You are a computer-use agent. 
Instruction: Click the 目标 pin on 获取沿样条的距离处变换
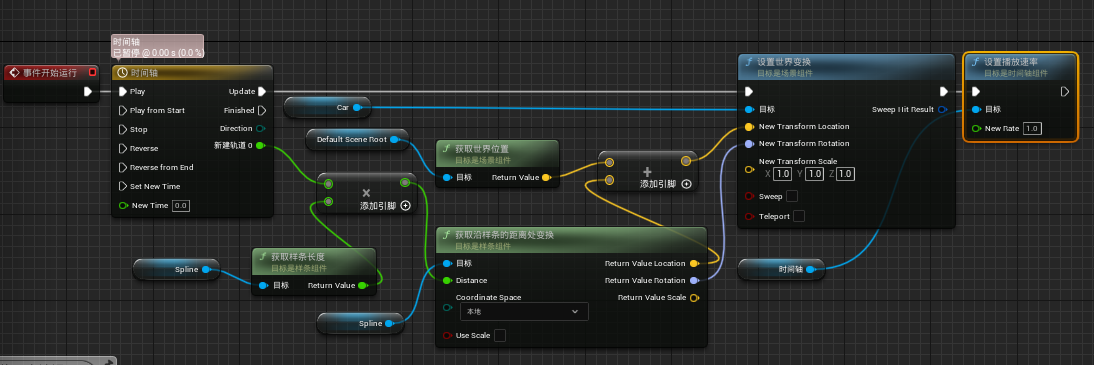447,264
